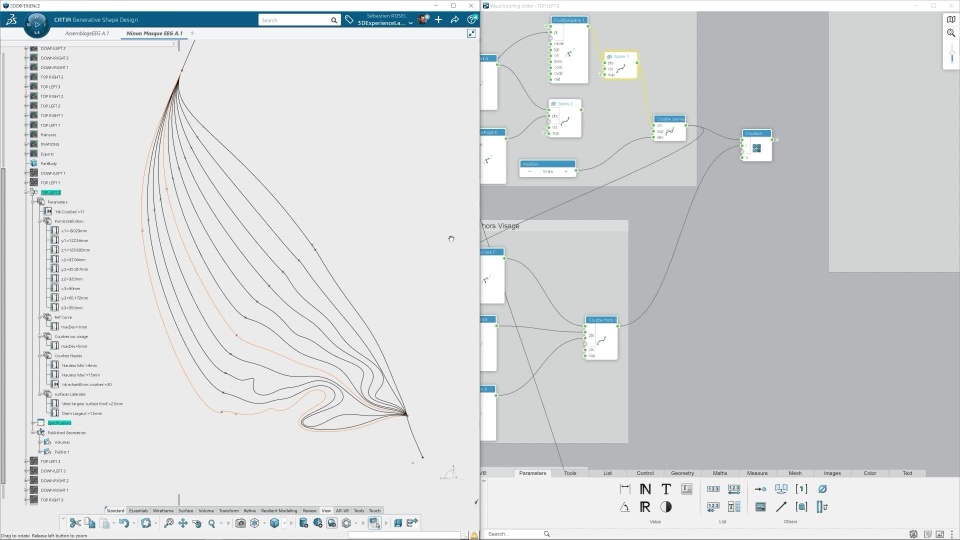Expand the Ref Curve tree node

point(40,317)
